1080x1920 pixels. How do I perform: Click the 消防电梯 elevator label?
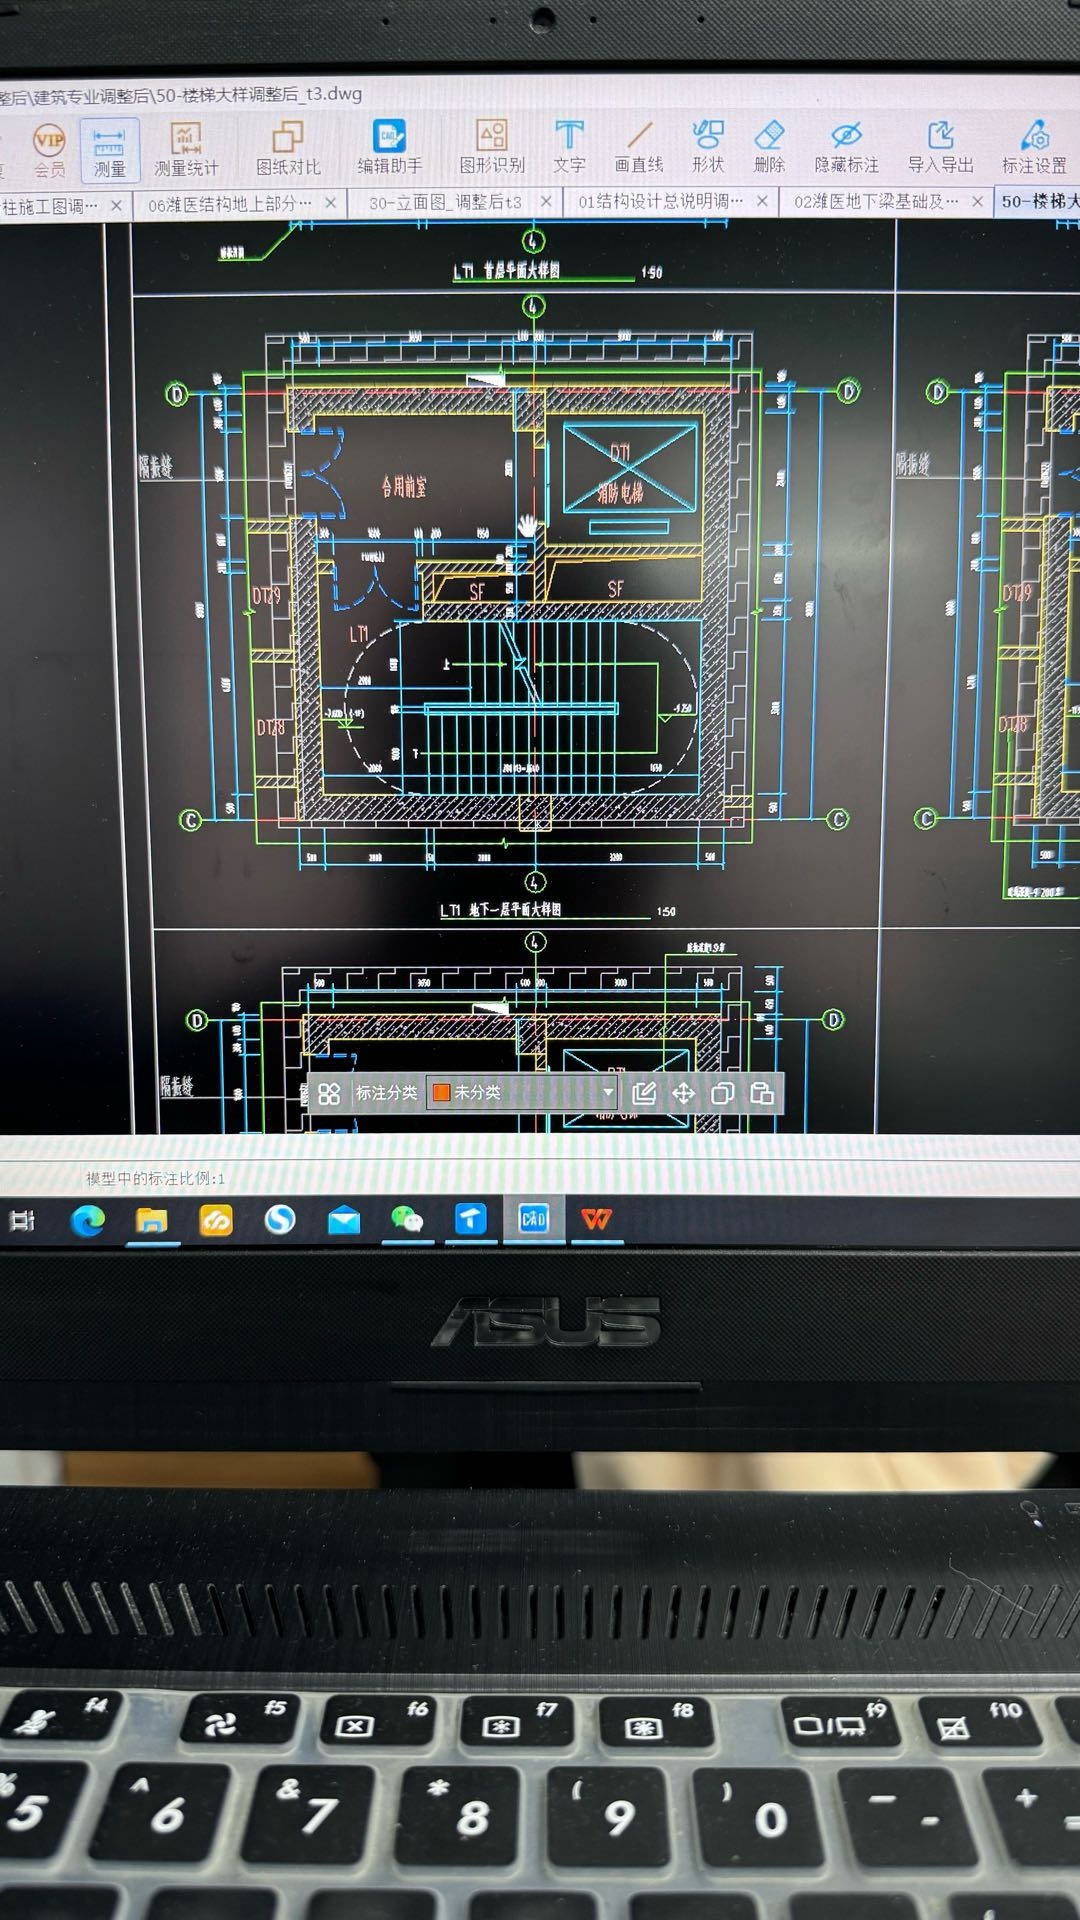621,492
